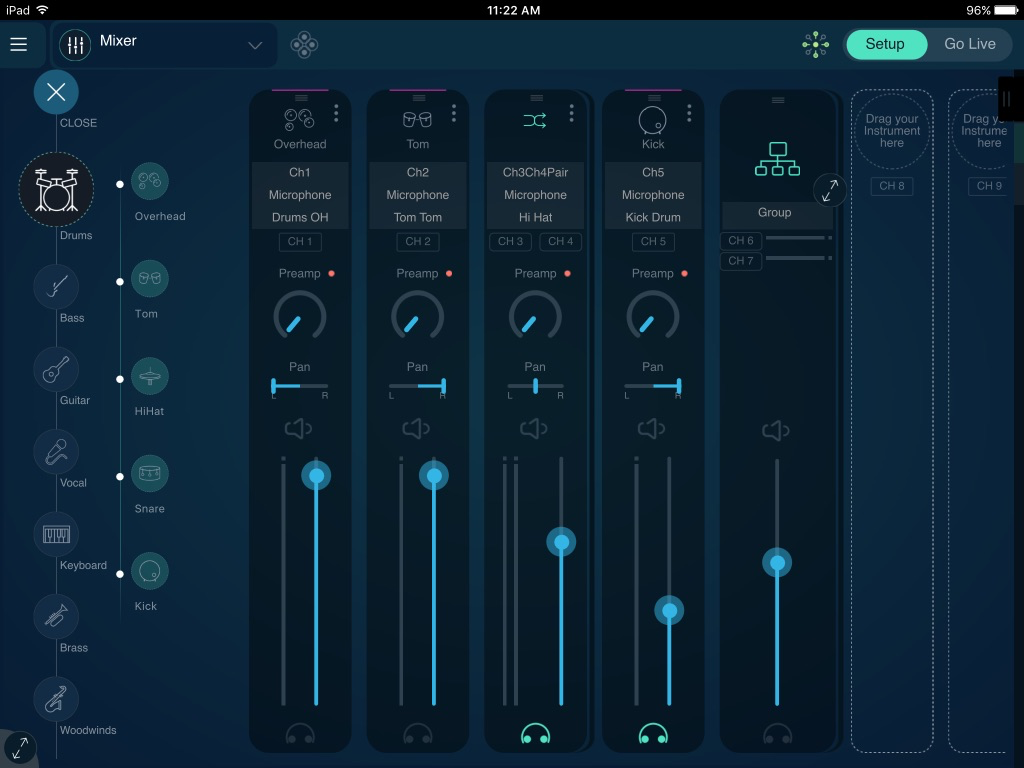
Task: Click the expand arrows icon at bottom-left corner
Action: coord(20,748)
